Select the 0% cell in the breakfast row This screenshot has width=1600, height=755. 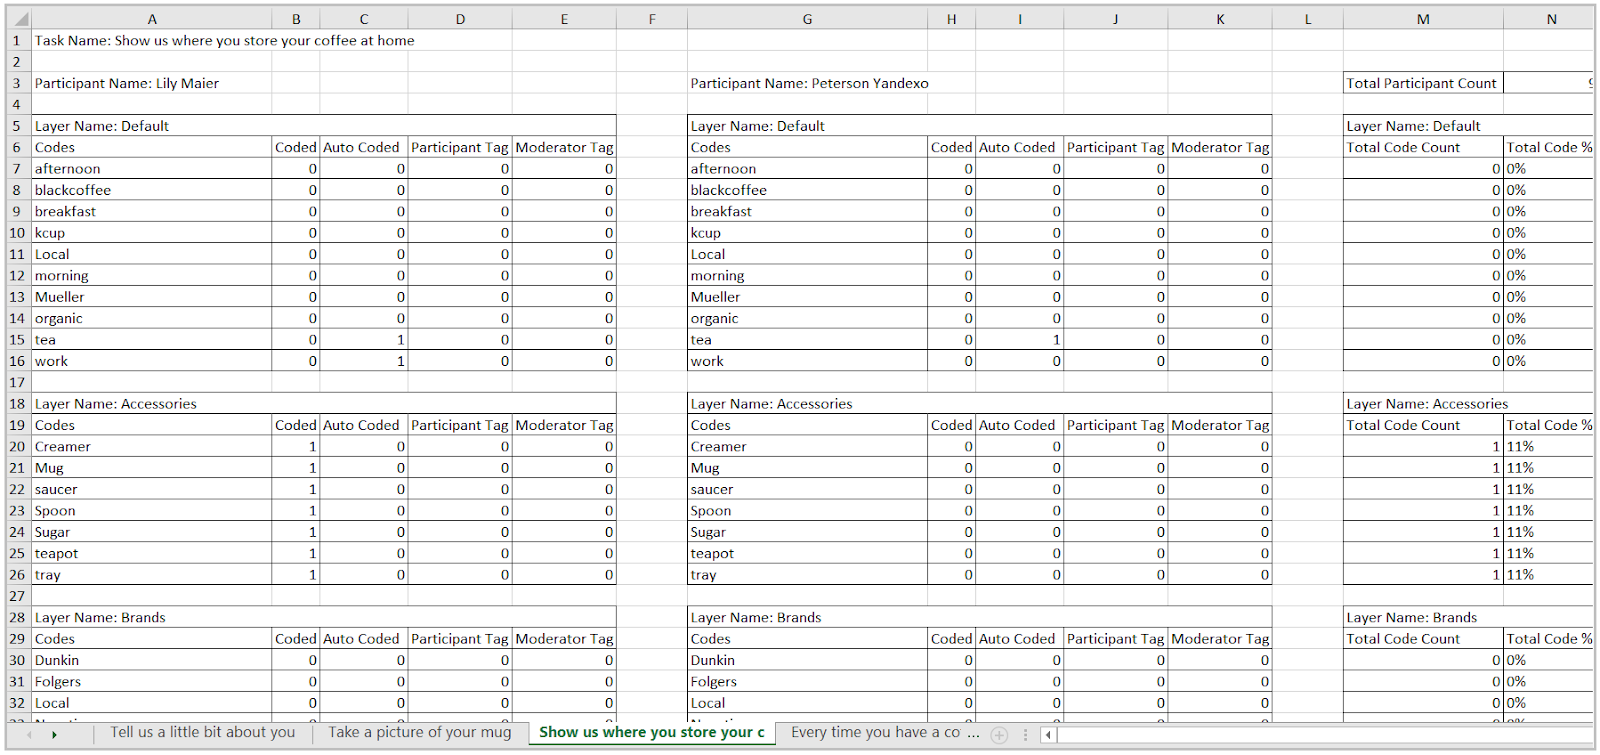(1549, 211)
